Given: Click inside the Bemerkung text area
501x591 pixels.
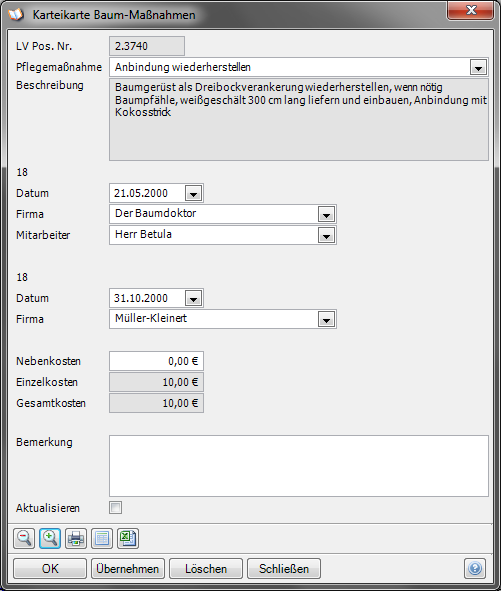Looking at the screenshot, I should (299, 466).
